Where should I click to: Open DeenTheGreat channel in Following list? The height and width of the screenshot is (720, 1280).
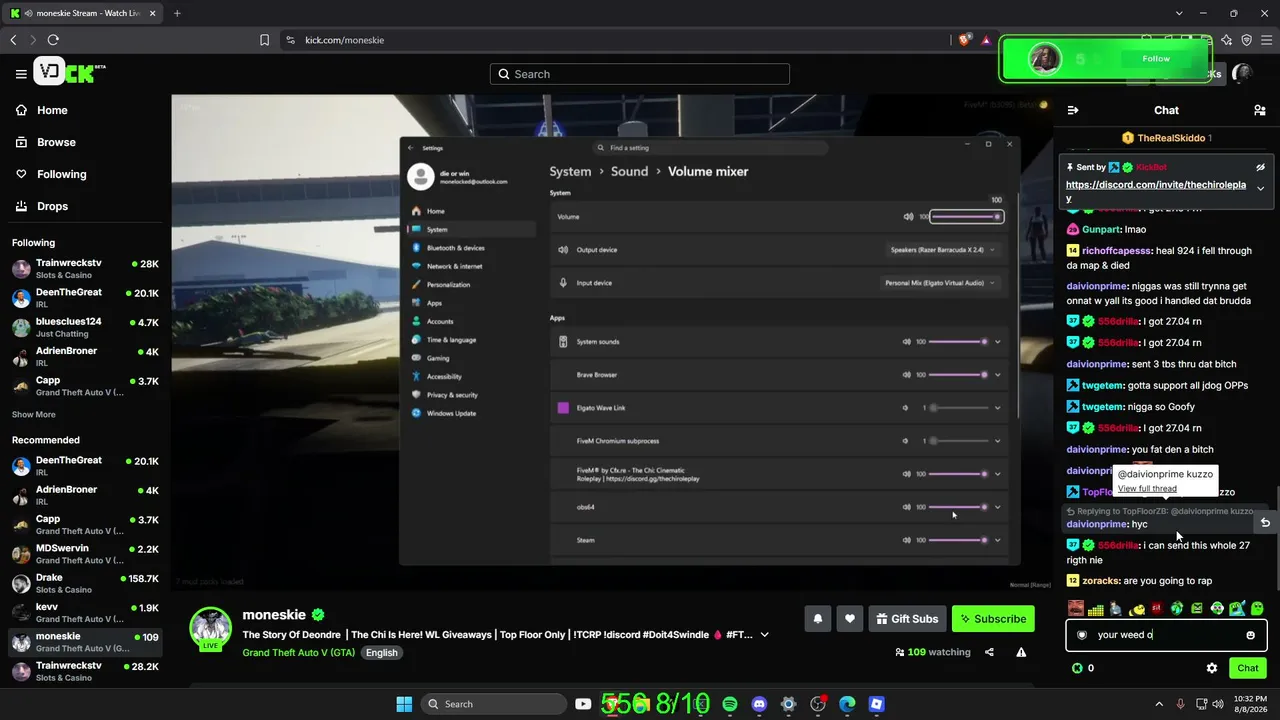pyautogui.click(x=84, y=298)
